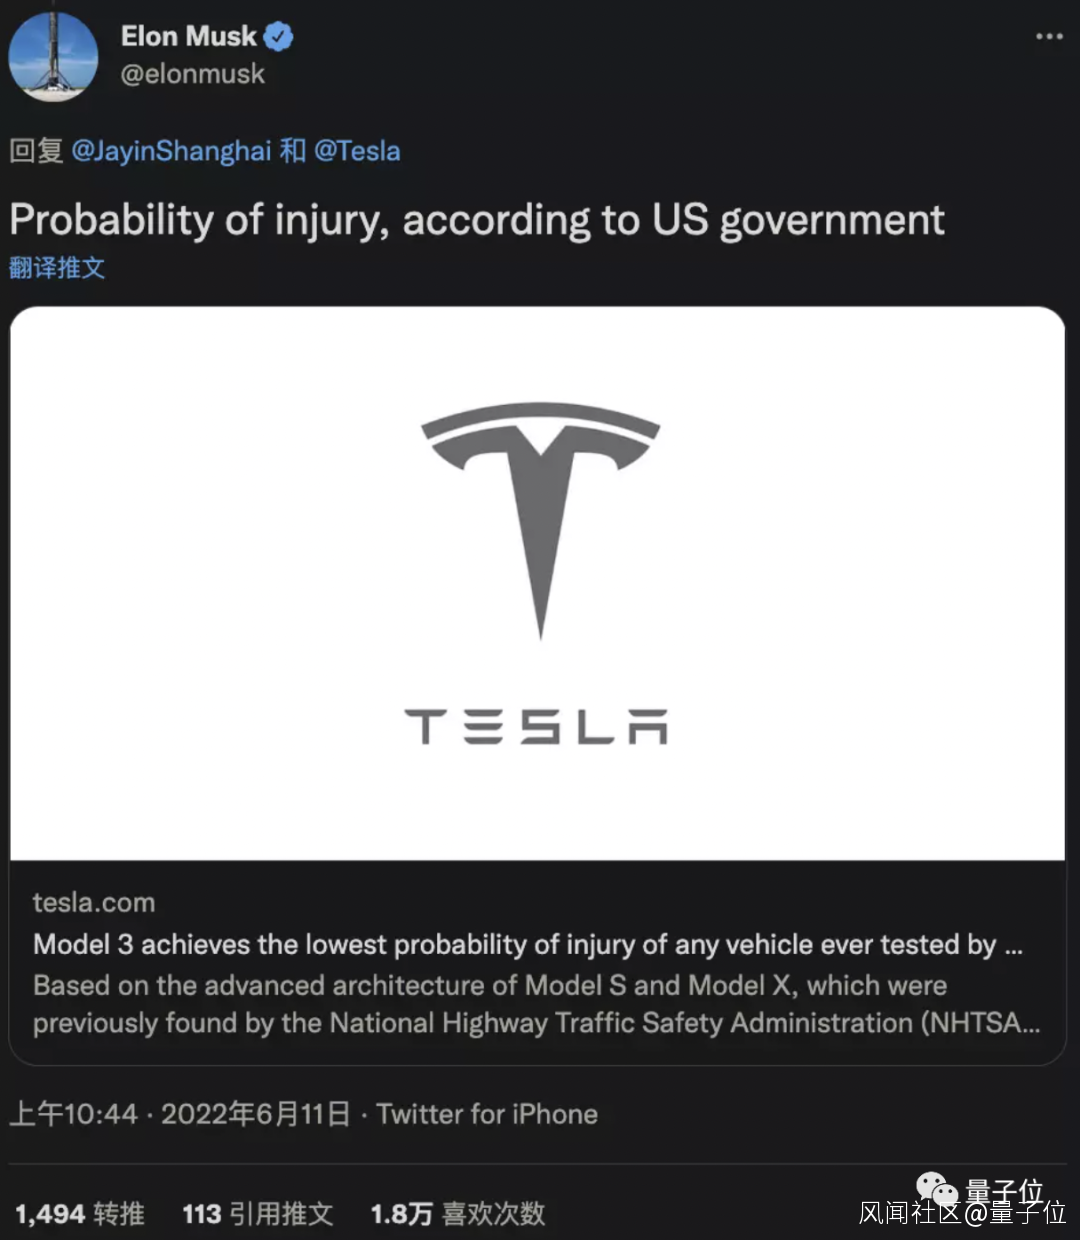View the 1,494 转推 retweets list
1080x1240 pixels.
coord(80,1214)
